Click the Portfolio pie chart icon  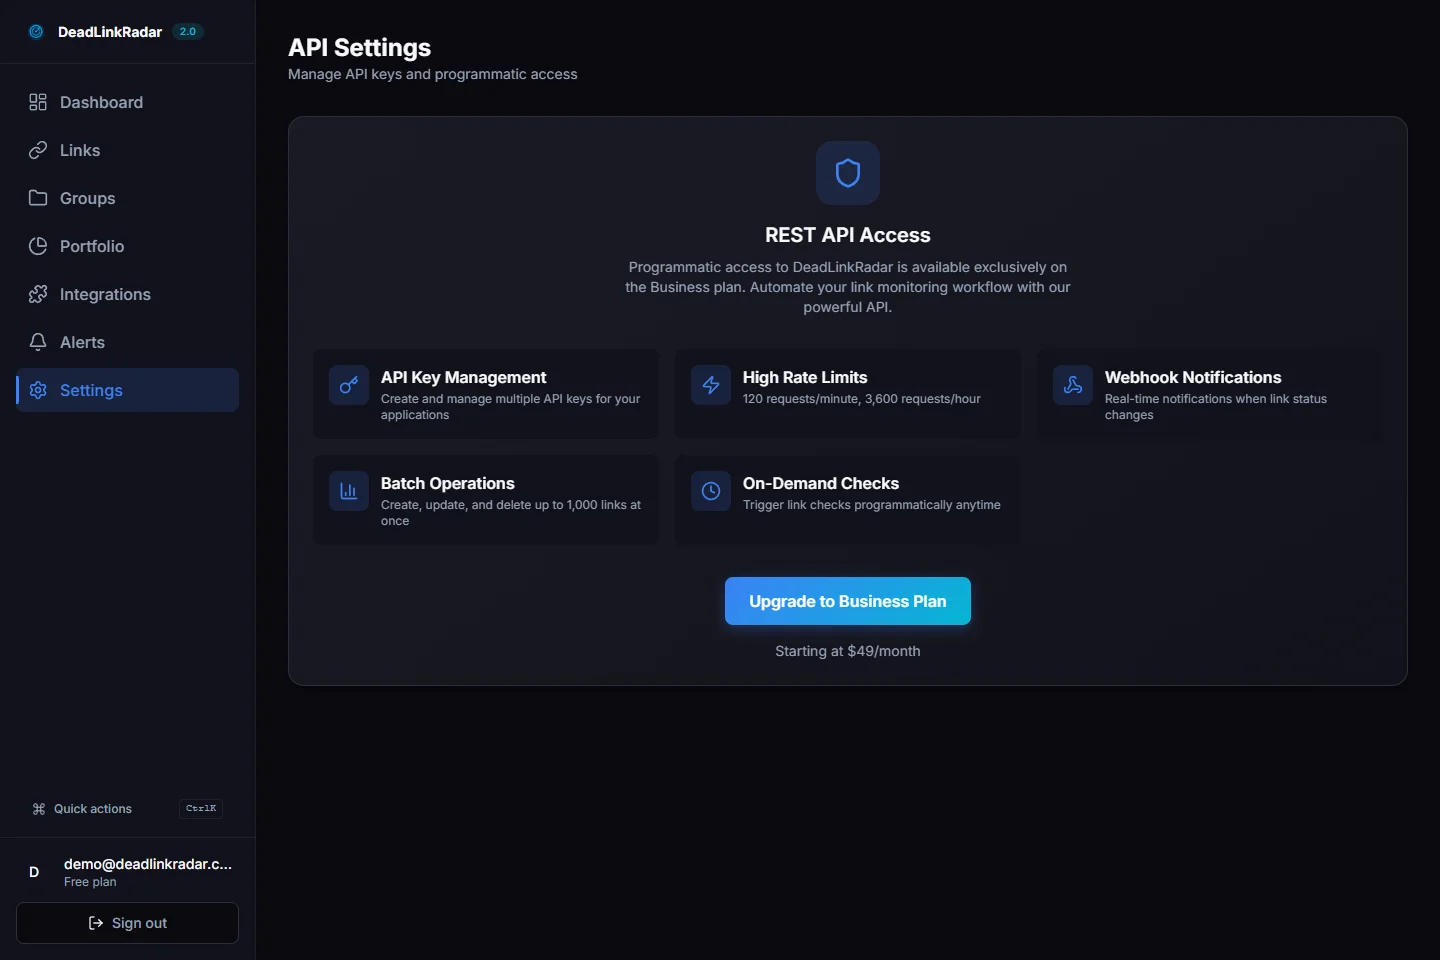point(38,246)
